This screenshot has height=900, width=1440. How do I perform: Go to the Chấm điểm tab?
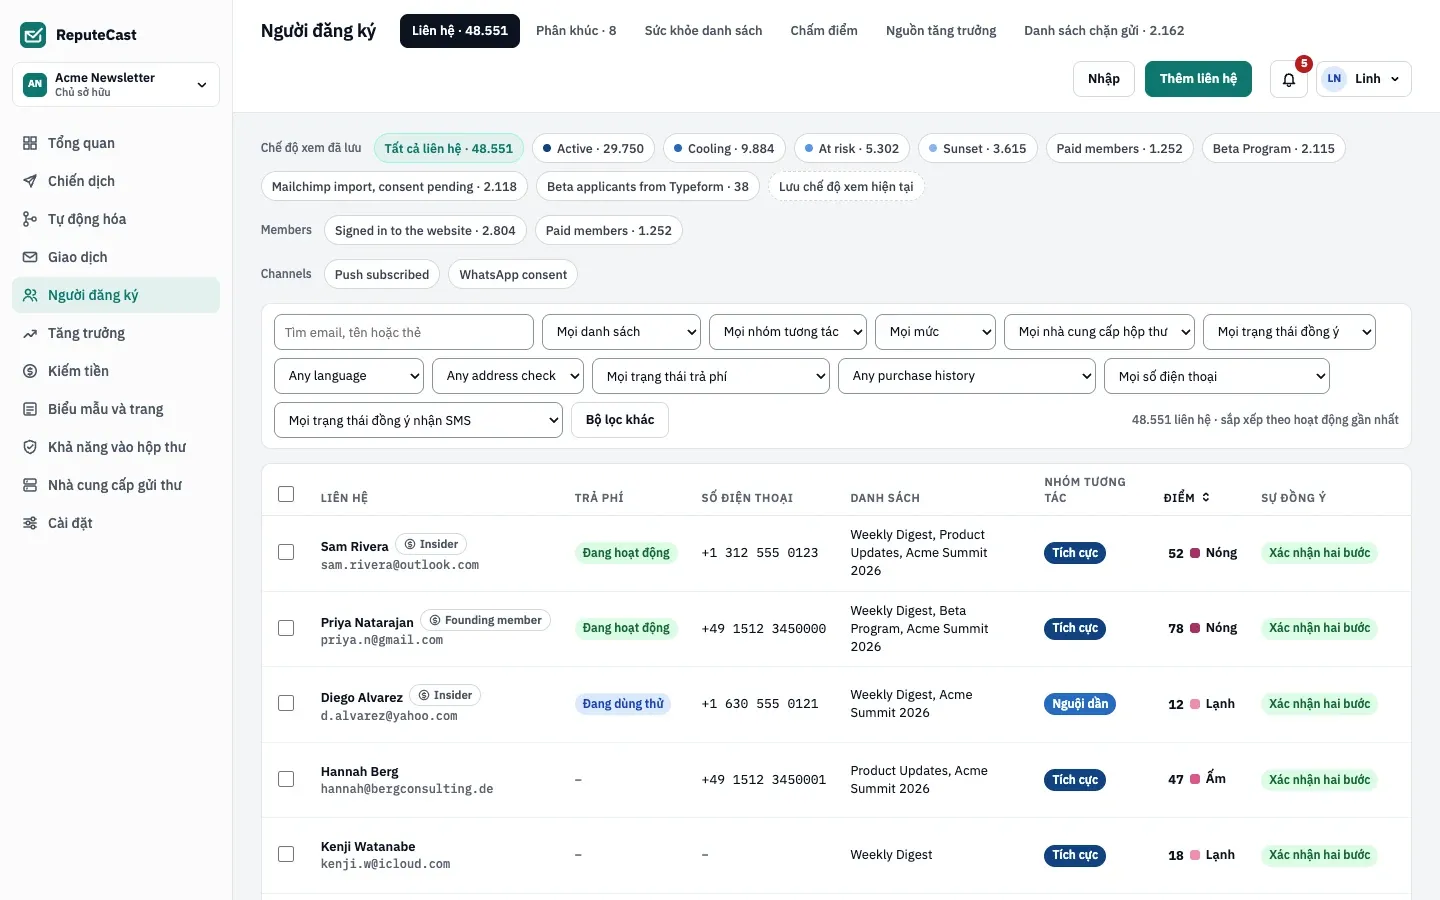(824, 31)
